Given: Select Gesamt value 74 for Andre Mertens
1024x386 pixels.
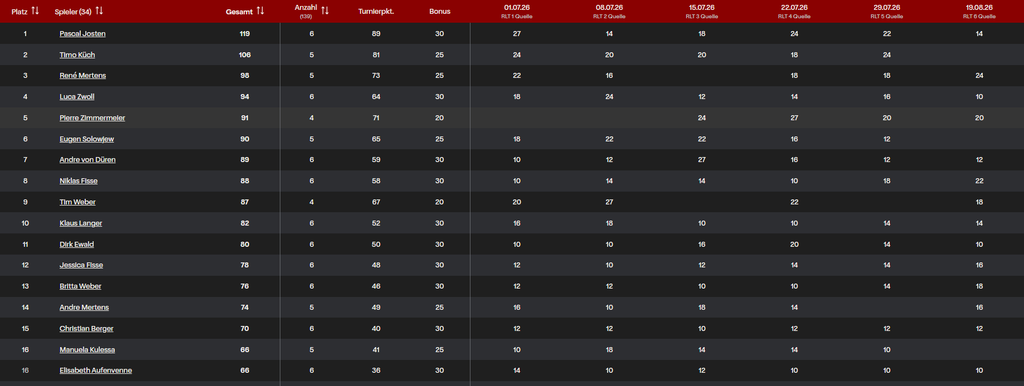Looking at the screenshot, I should point(245,308).
